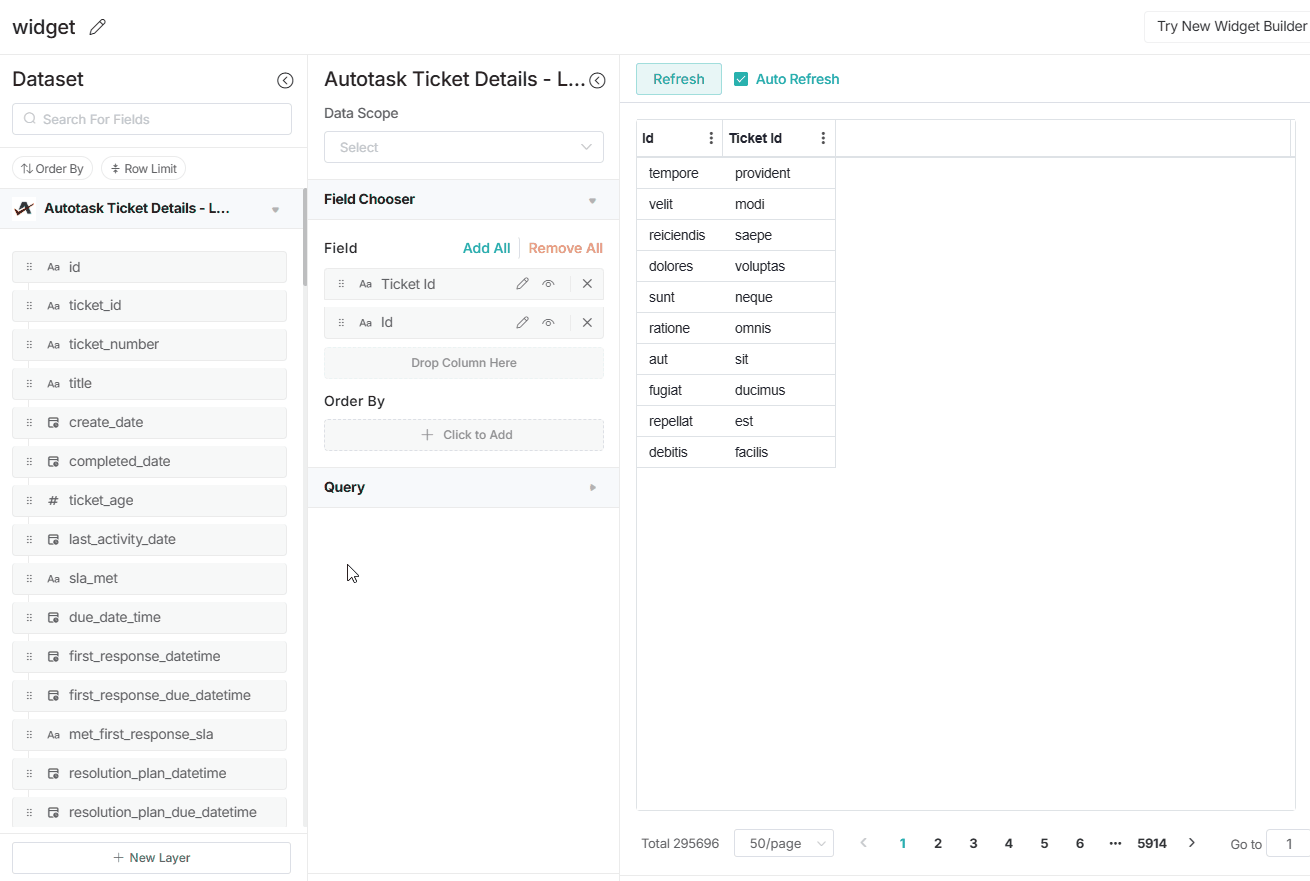This screenshot has width=1310, height=881.
Task: Remove the Id field with X icon
Action: tap(587, 322)
